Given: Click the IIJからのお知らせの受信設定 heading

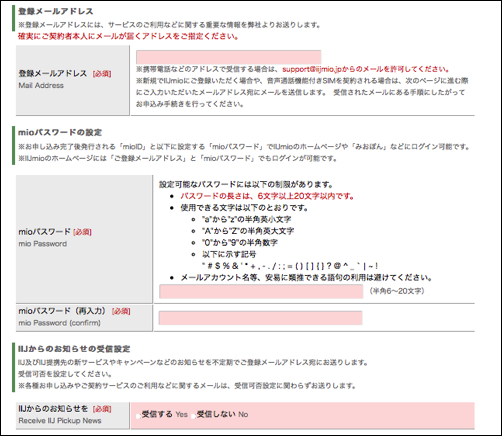Looking at the screenshot, I should (x=74, y=349).
